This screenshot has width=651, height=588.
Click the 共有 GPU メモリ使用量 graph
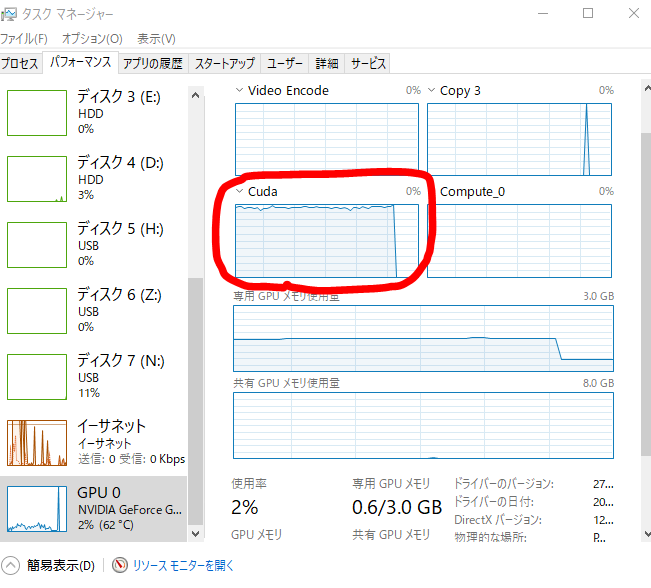point(423,426)
